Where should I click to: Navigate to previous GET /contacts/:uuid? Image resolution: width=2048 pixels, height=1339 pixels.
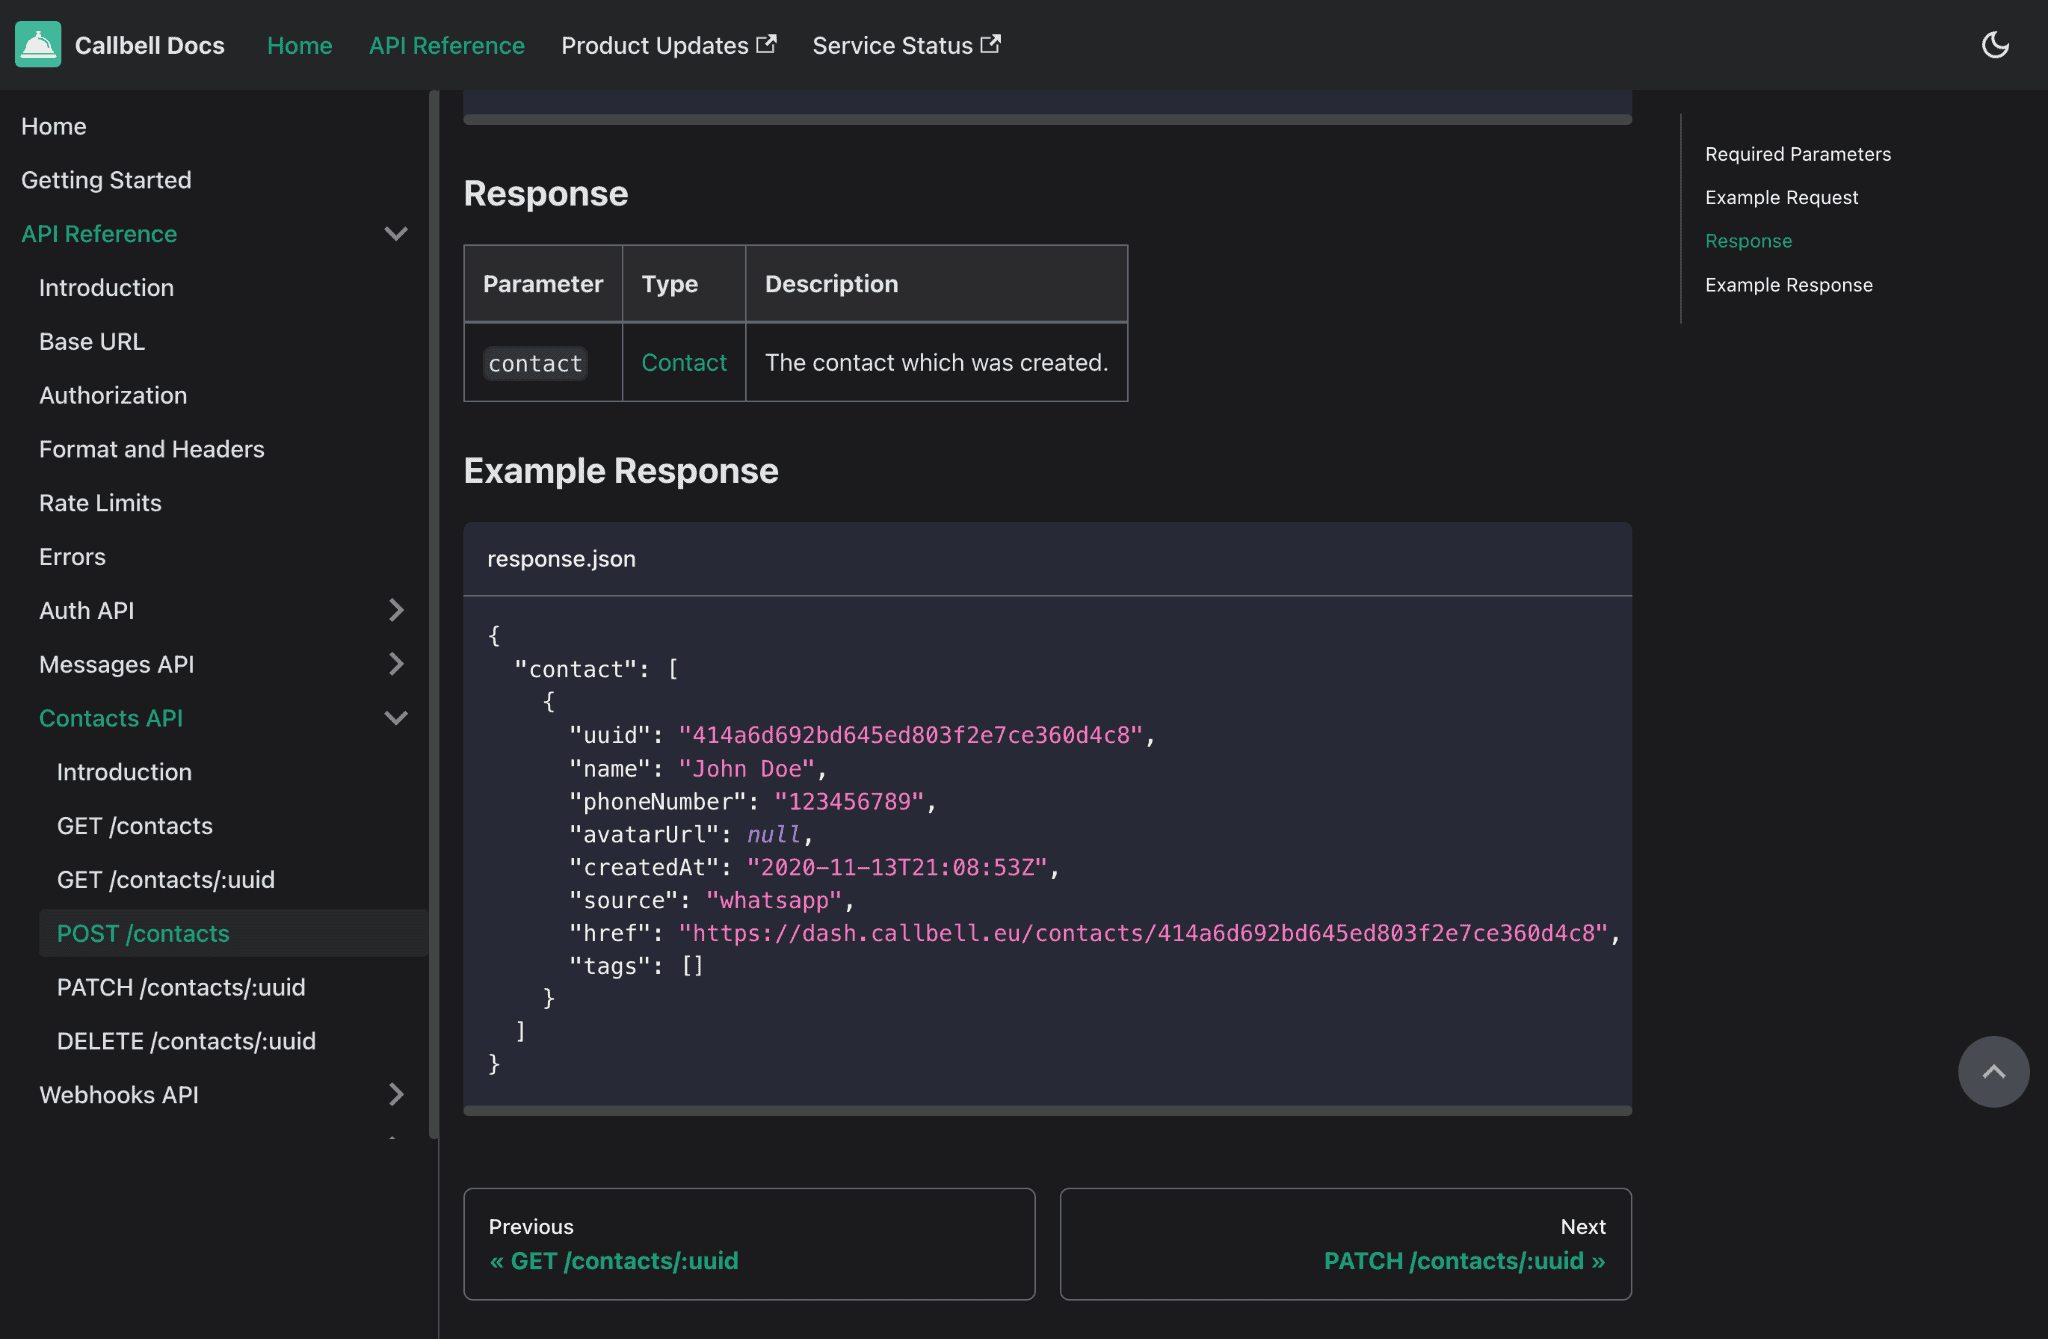[x=748, y=1243]
